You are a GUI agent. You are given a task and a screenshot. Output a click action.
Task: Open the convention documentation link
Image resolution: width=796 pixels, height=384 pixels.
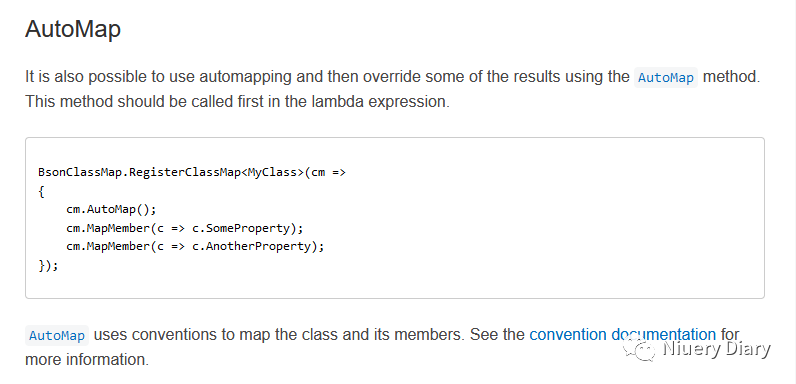click(x=622, y=335)
